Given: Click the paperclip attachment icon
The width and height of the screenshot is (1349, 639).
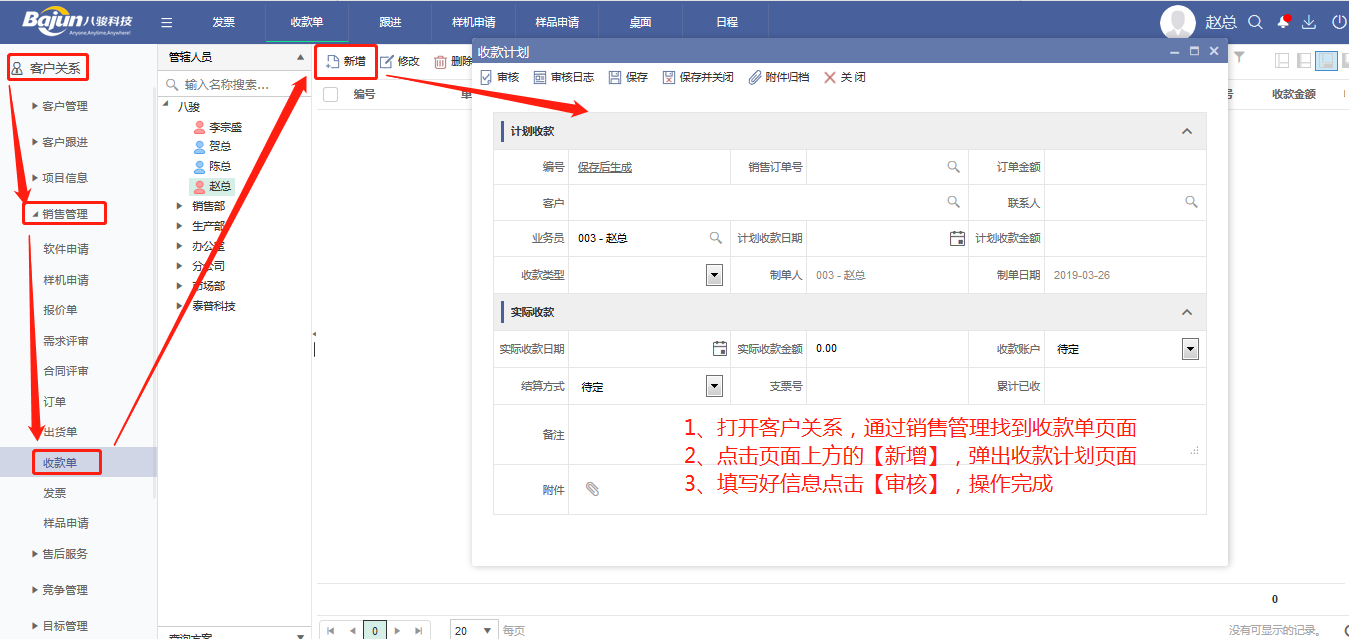Looking at the screenshot, I should 592,489.
